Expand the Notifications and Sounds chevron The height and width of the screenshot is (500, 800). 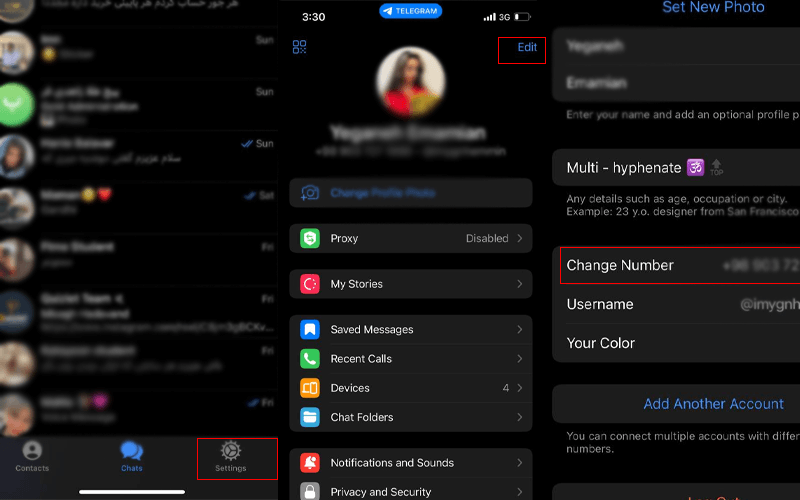519,463
